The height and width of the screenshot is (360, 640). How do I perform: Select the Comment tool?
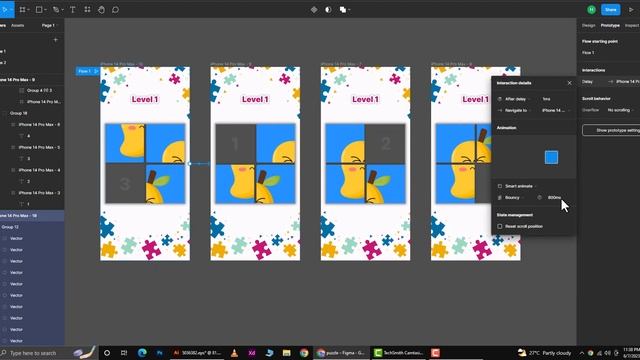click(116, 9)
